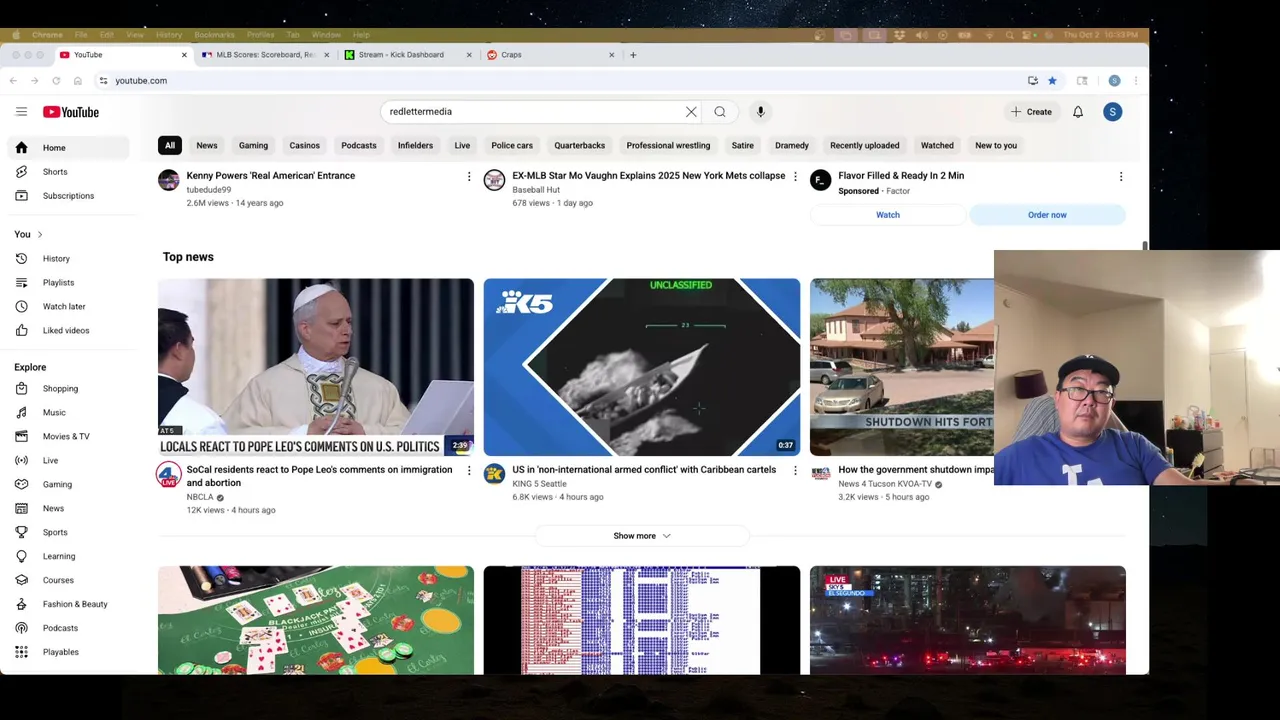Open Watch later list
Image resolution: width=1280 pixels, height=720 pixels.
coord(68,306)
